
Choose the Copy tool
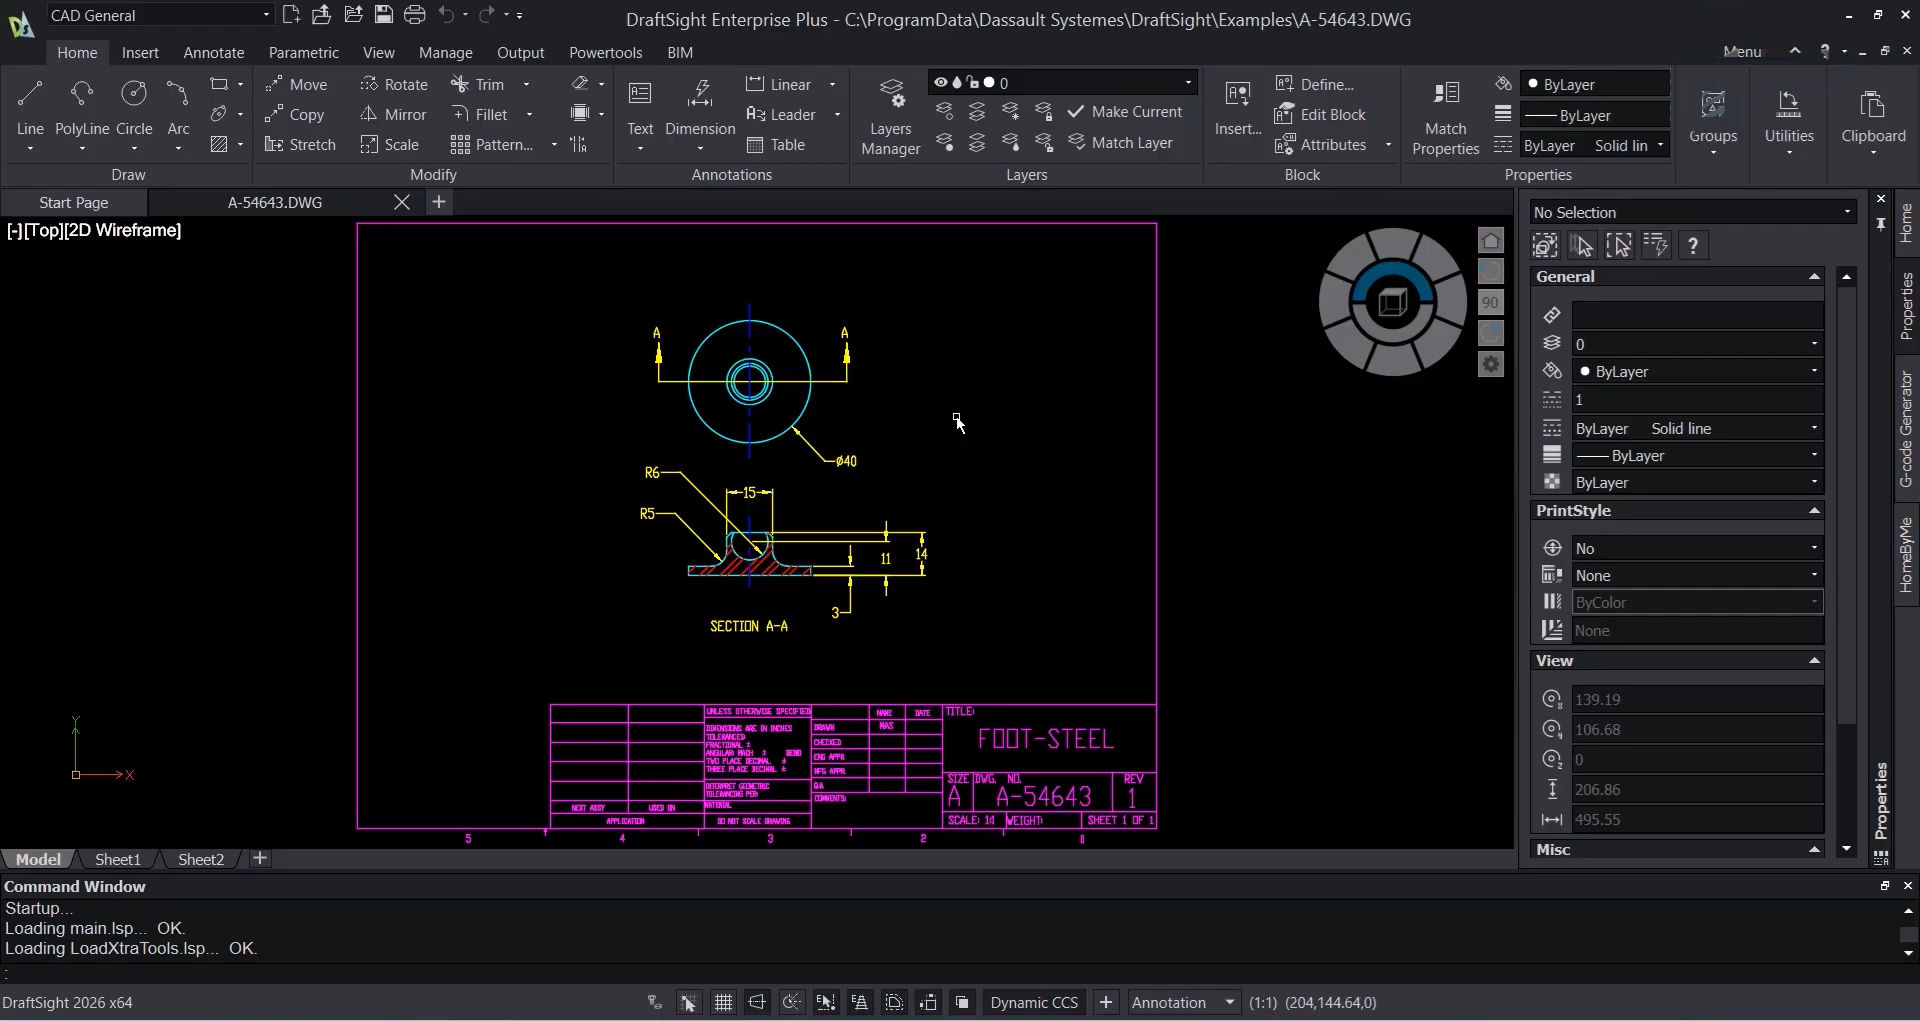[294, 115]
